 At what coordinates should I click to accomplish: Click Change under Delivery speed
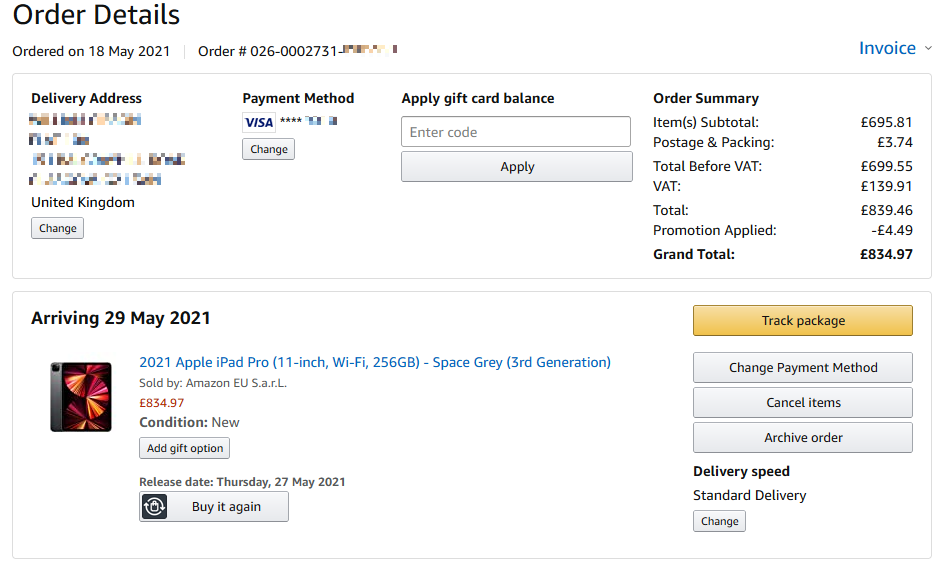pyautogui.click(x=719, y=521)
